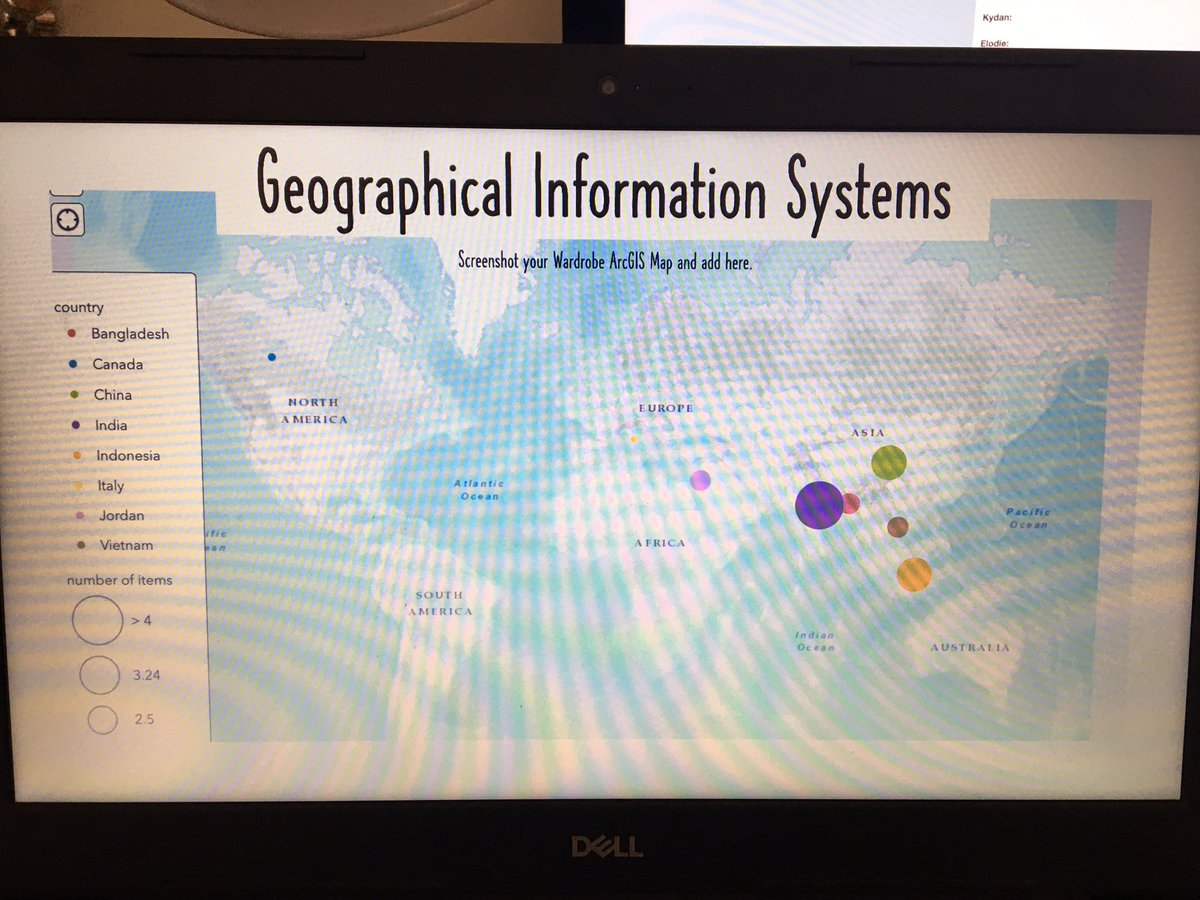Click the 'India' legend label
Screen dimensions: 1200x900
[x=111, y=425]
